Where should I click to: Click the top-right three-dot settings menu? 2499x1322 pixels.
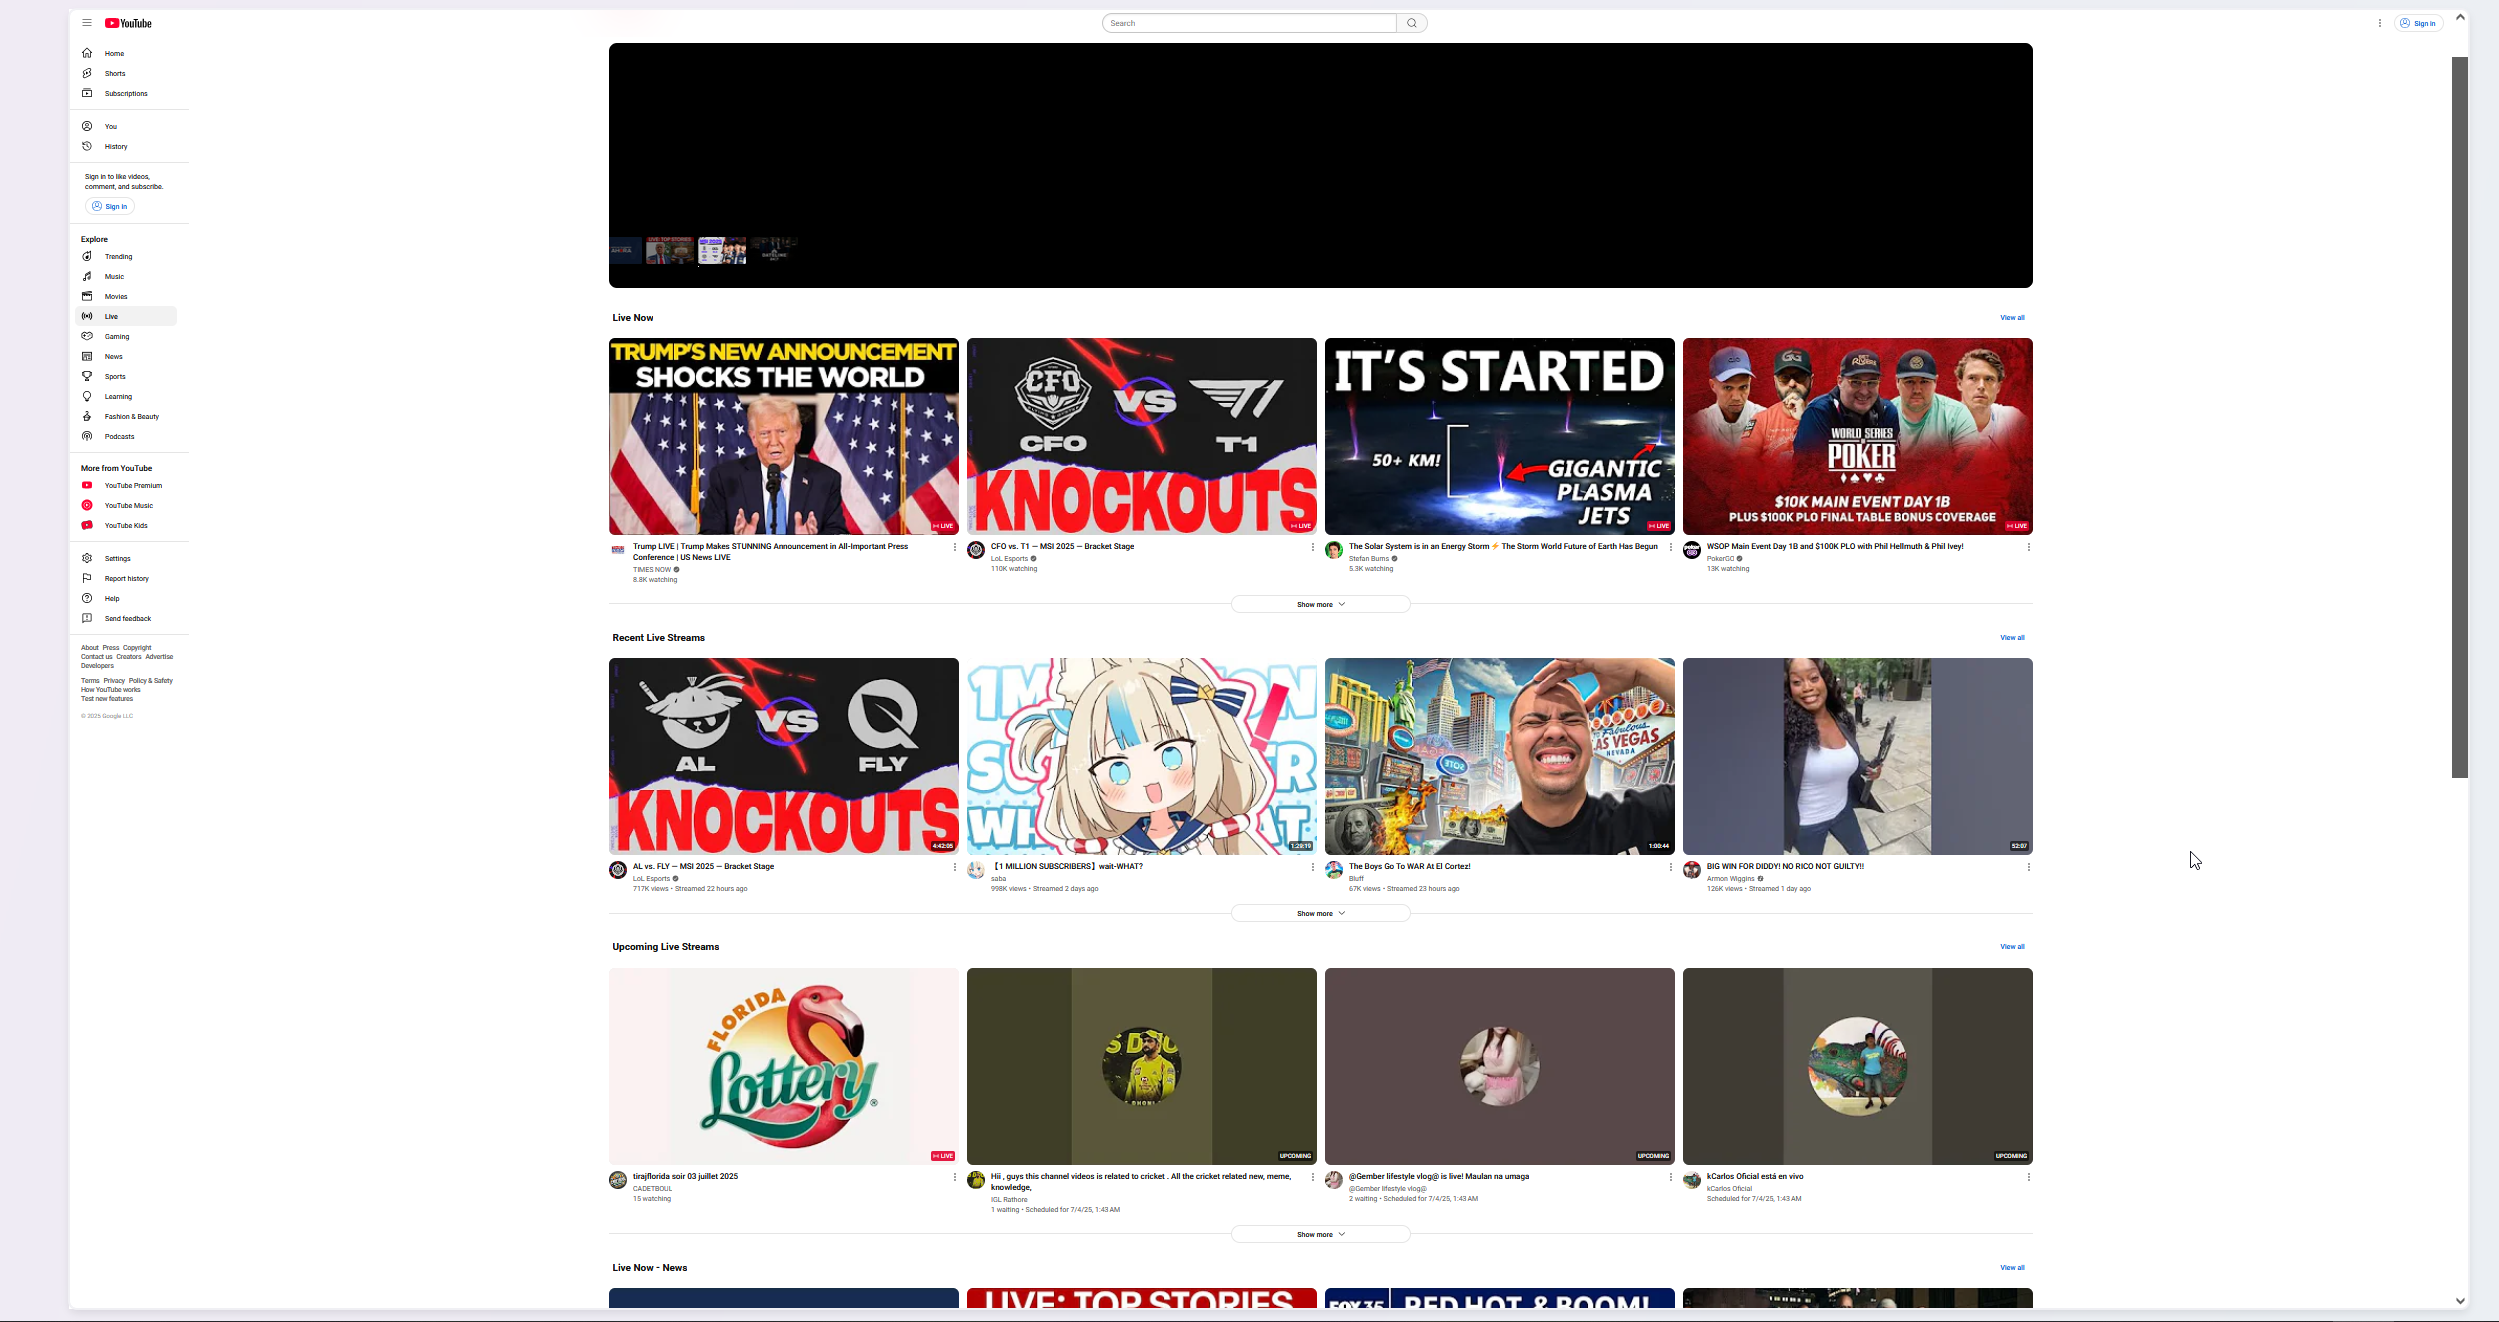tap(2379, 23)
